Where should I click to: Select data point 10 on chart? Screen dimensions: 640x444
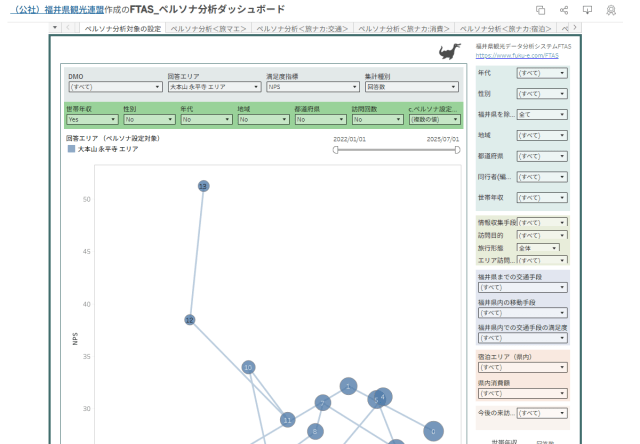click(248, 367)
